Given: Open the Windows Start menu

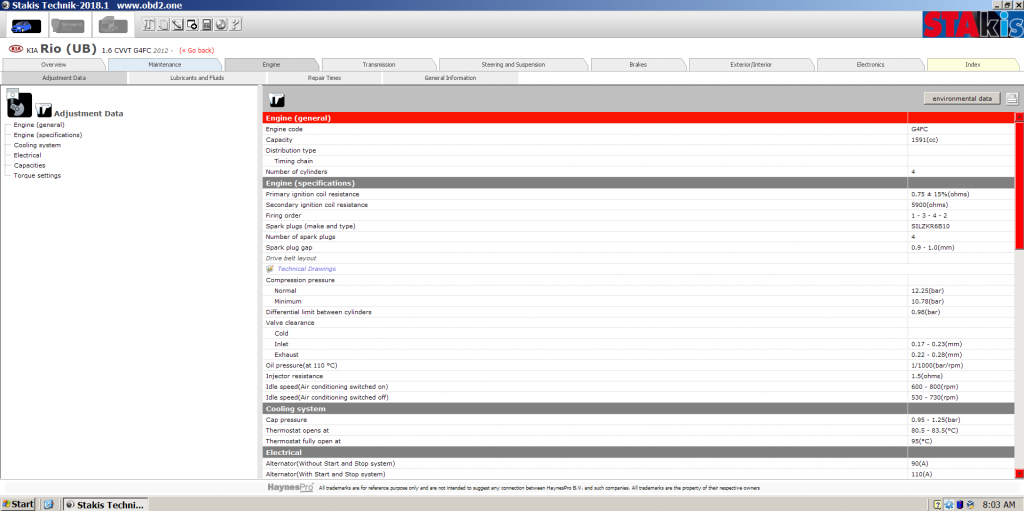Looking at the screenshot, I should point(19,504).
